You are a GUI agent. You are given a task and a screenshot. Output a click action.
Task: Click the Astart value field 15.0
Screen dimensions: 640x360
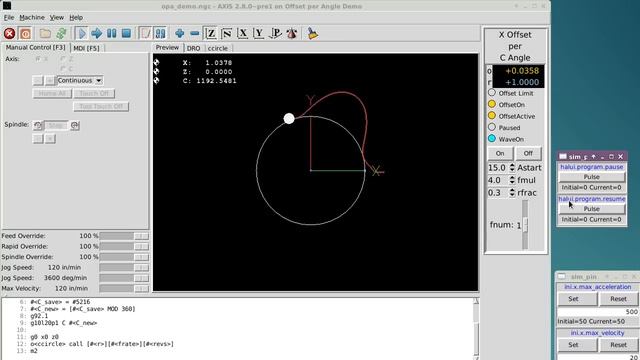click(498, 168)
